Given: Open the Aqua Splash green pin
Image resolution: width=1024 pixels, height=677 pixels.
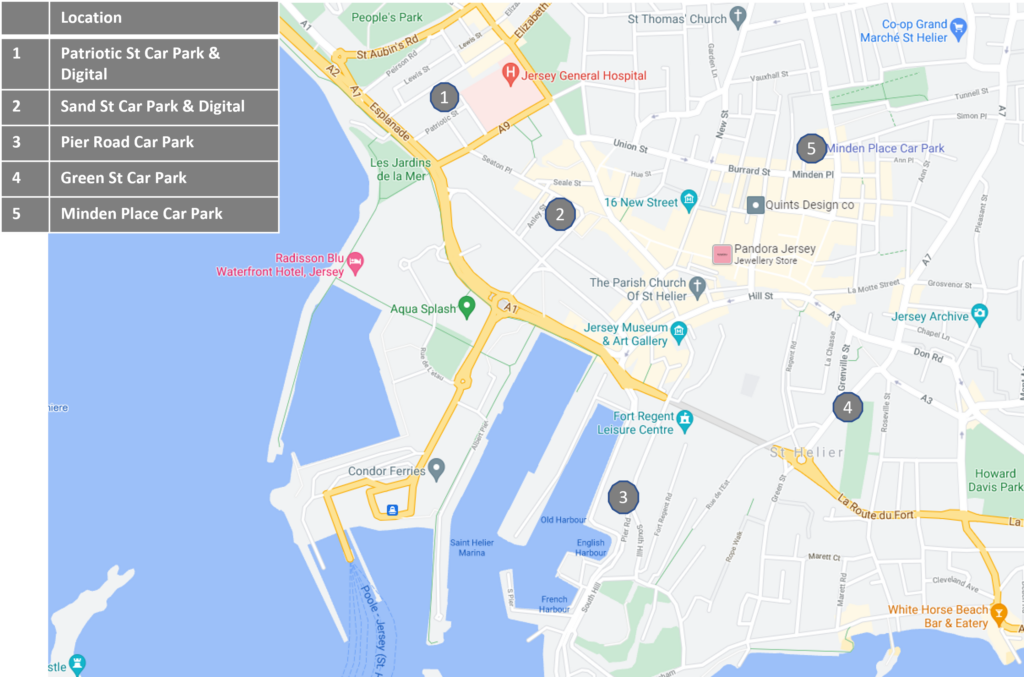Looking at the screenshot, I should (x=466, y=307).
